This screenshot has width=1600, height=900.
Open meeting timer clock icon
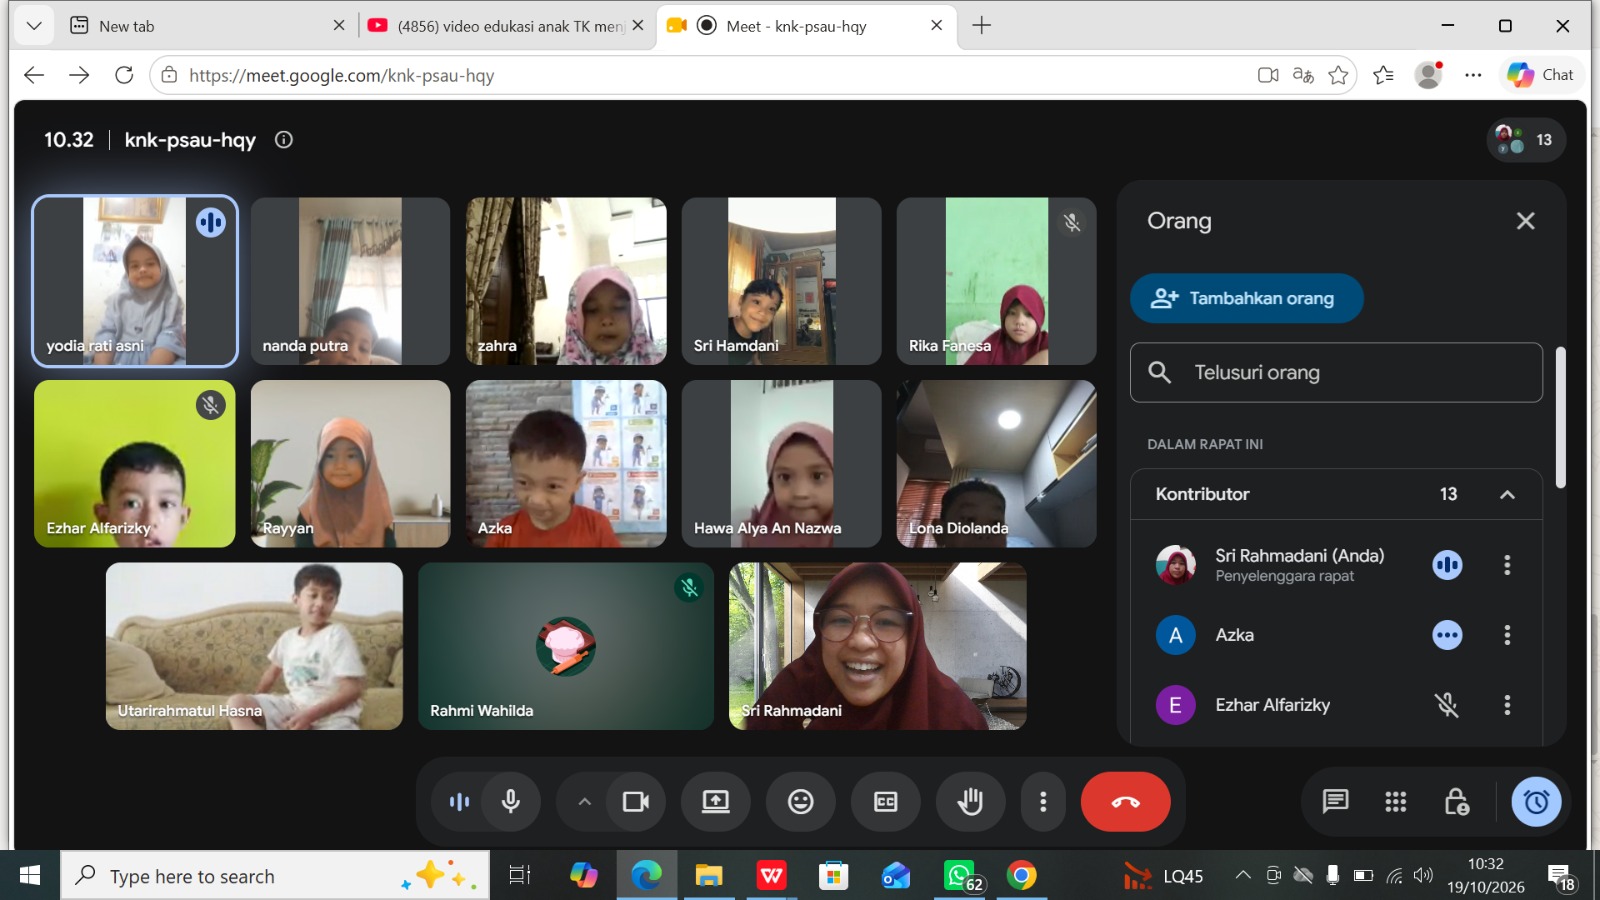click(x=1537, y=801)
